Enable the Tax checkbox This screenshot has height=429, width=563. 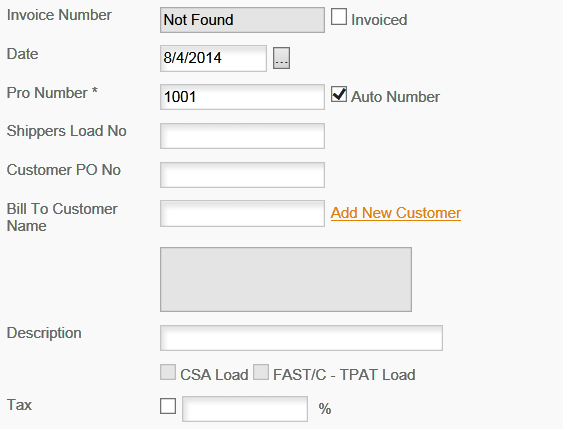(168, 406)
